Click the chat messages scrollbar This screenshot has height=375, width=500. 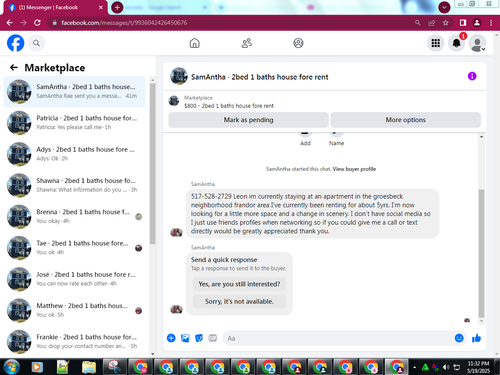(481, 253)
